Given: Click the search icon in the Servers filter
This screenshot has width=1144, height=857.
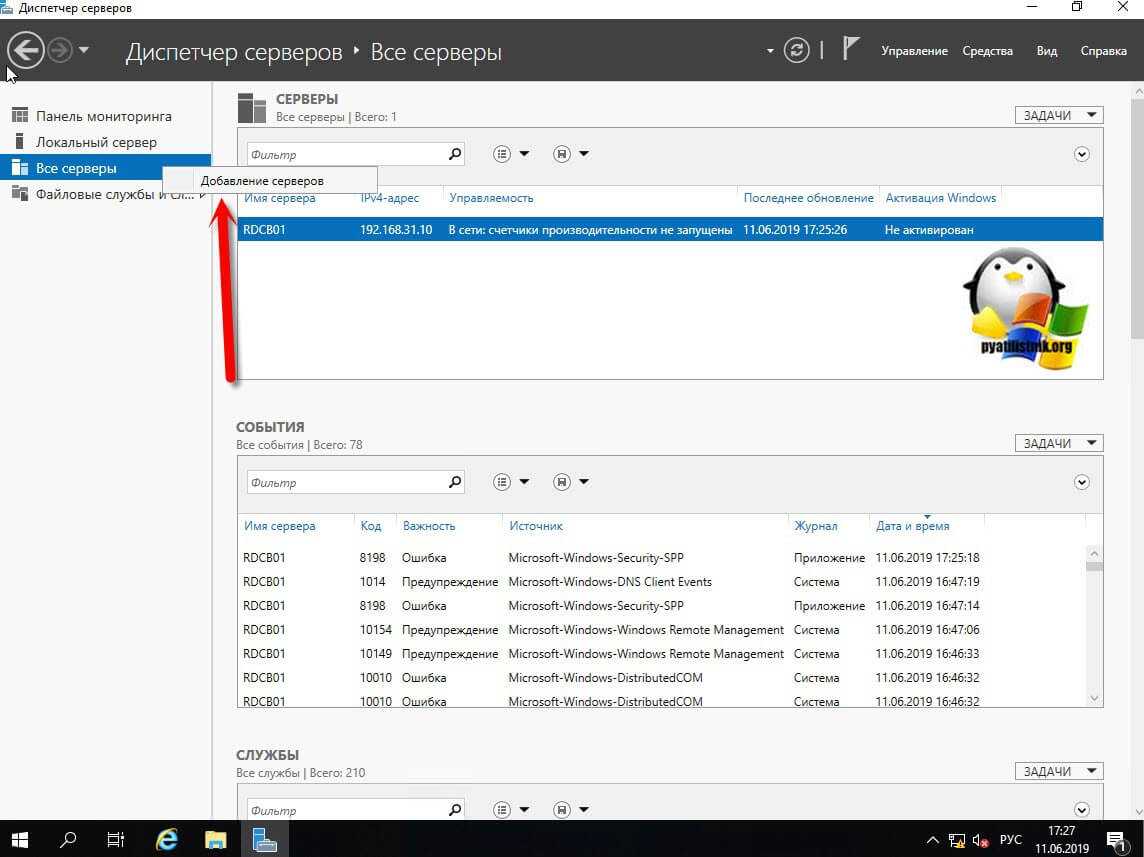Looking at the screenshot, I should point(455,154).
